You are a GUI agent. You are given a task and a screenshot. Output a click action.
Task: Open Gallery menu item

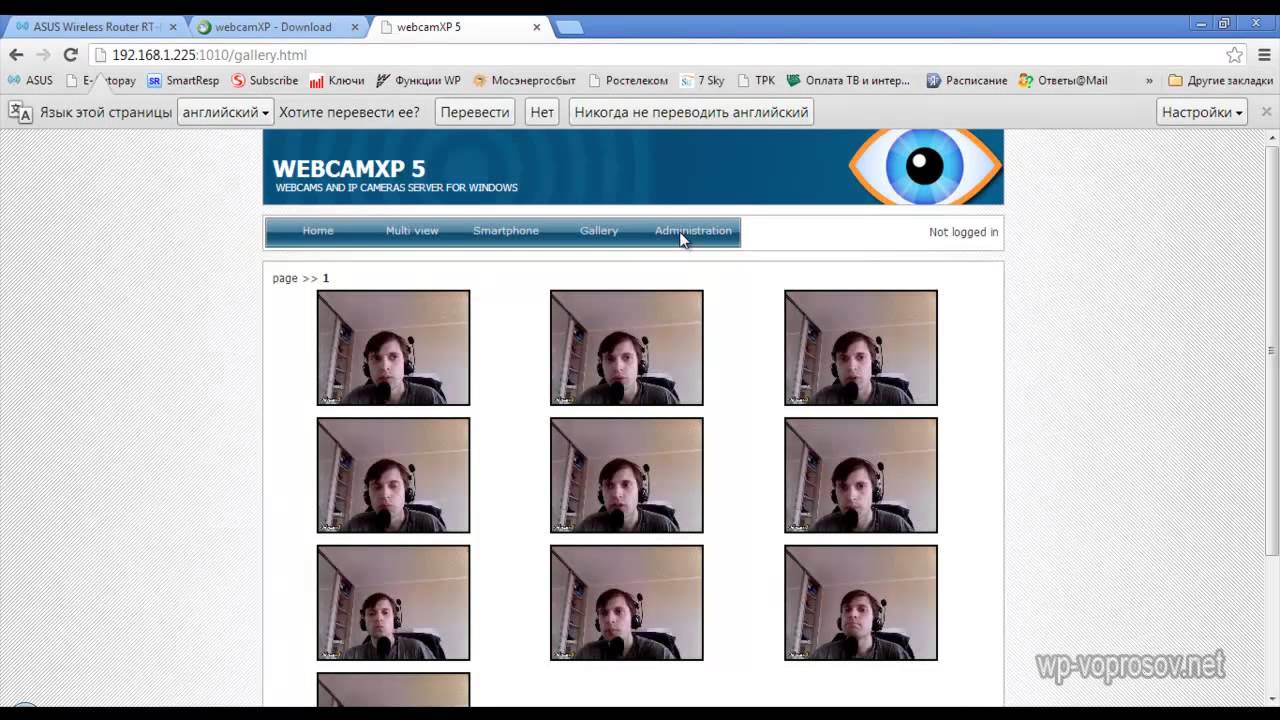[x=599, y=231]
